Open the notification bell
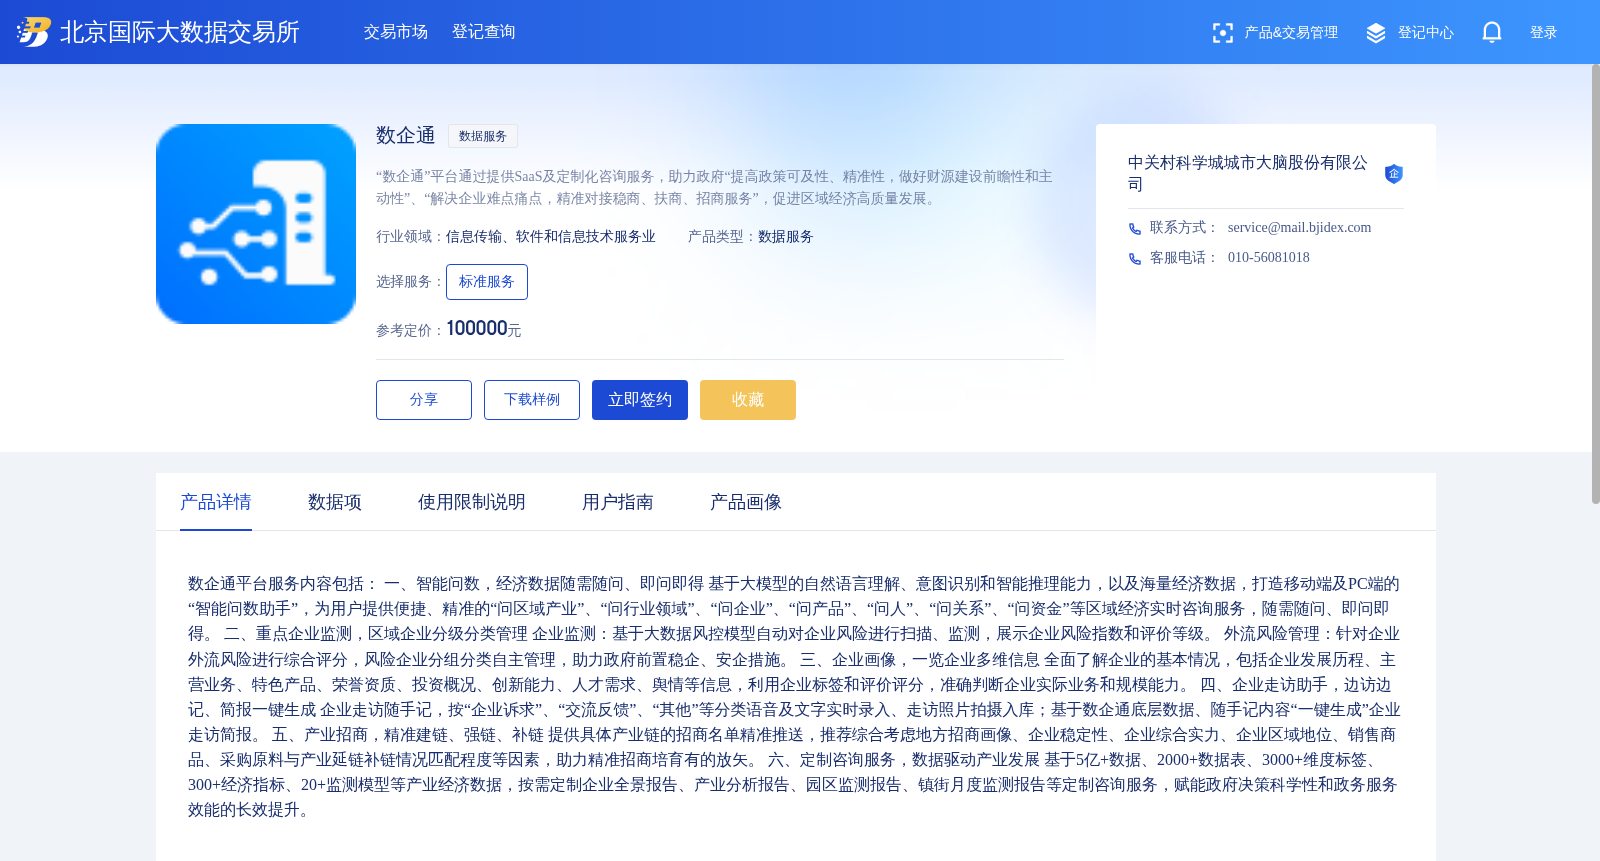 (1492, 33)
